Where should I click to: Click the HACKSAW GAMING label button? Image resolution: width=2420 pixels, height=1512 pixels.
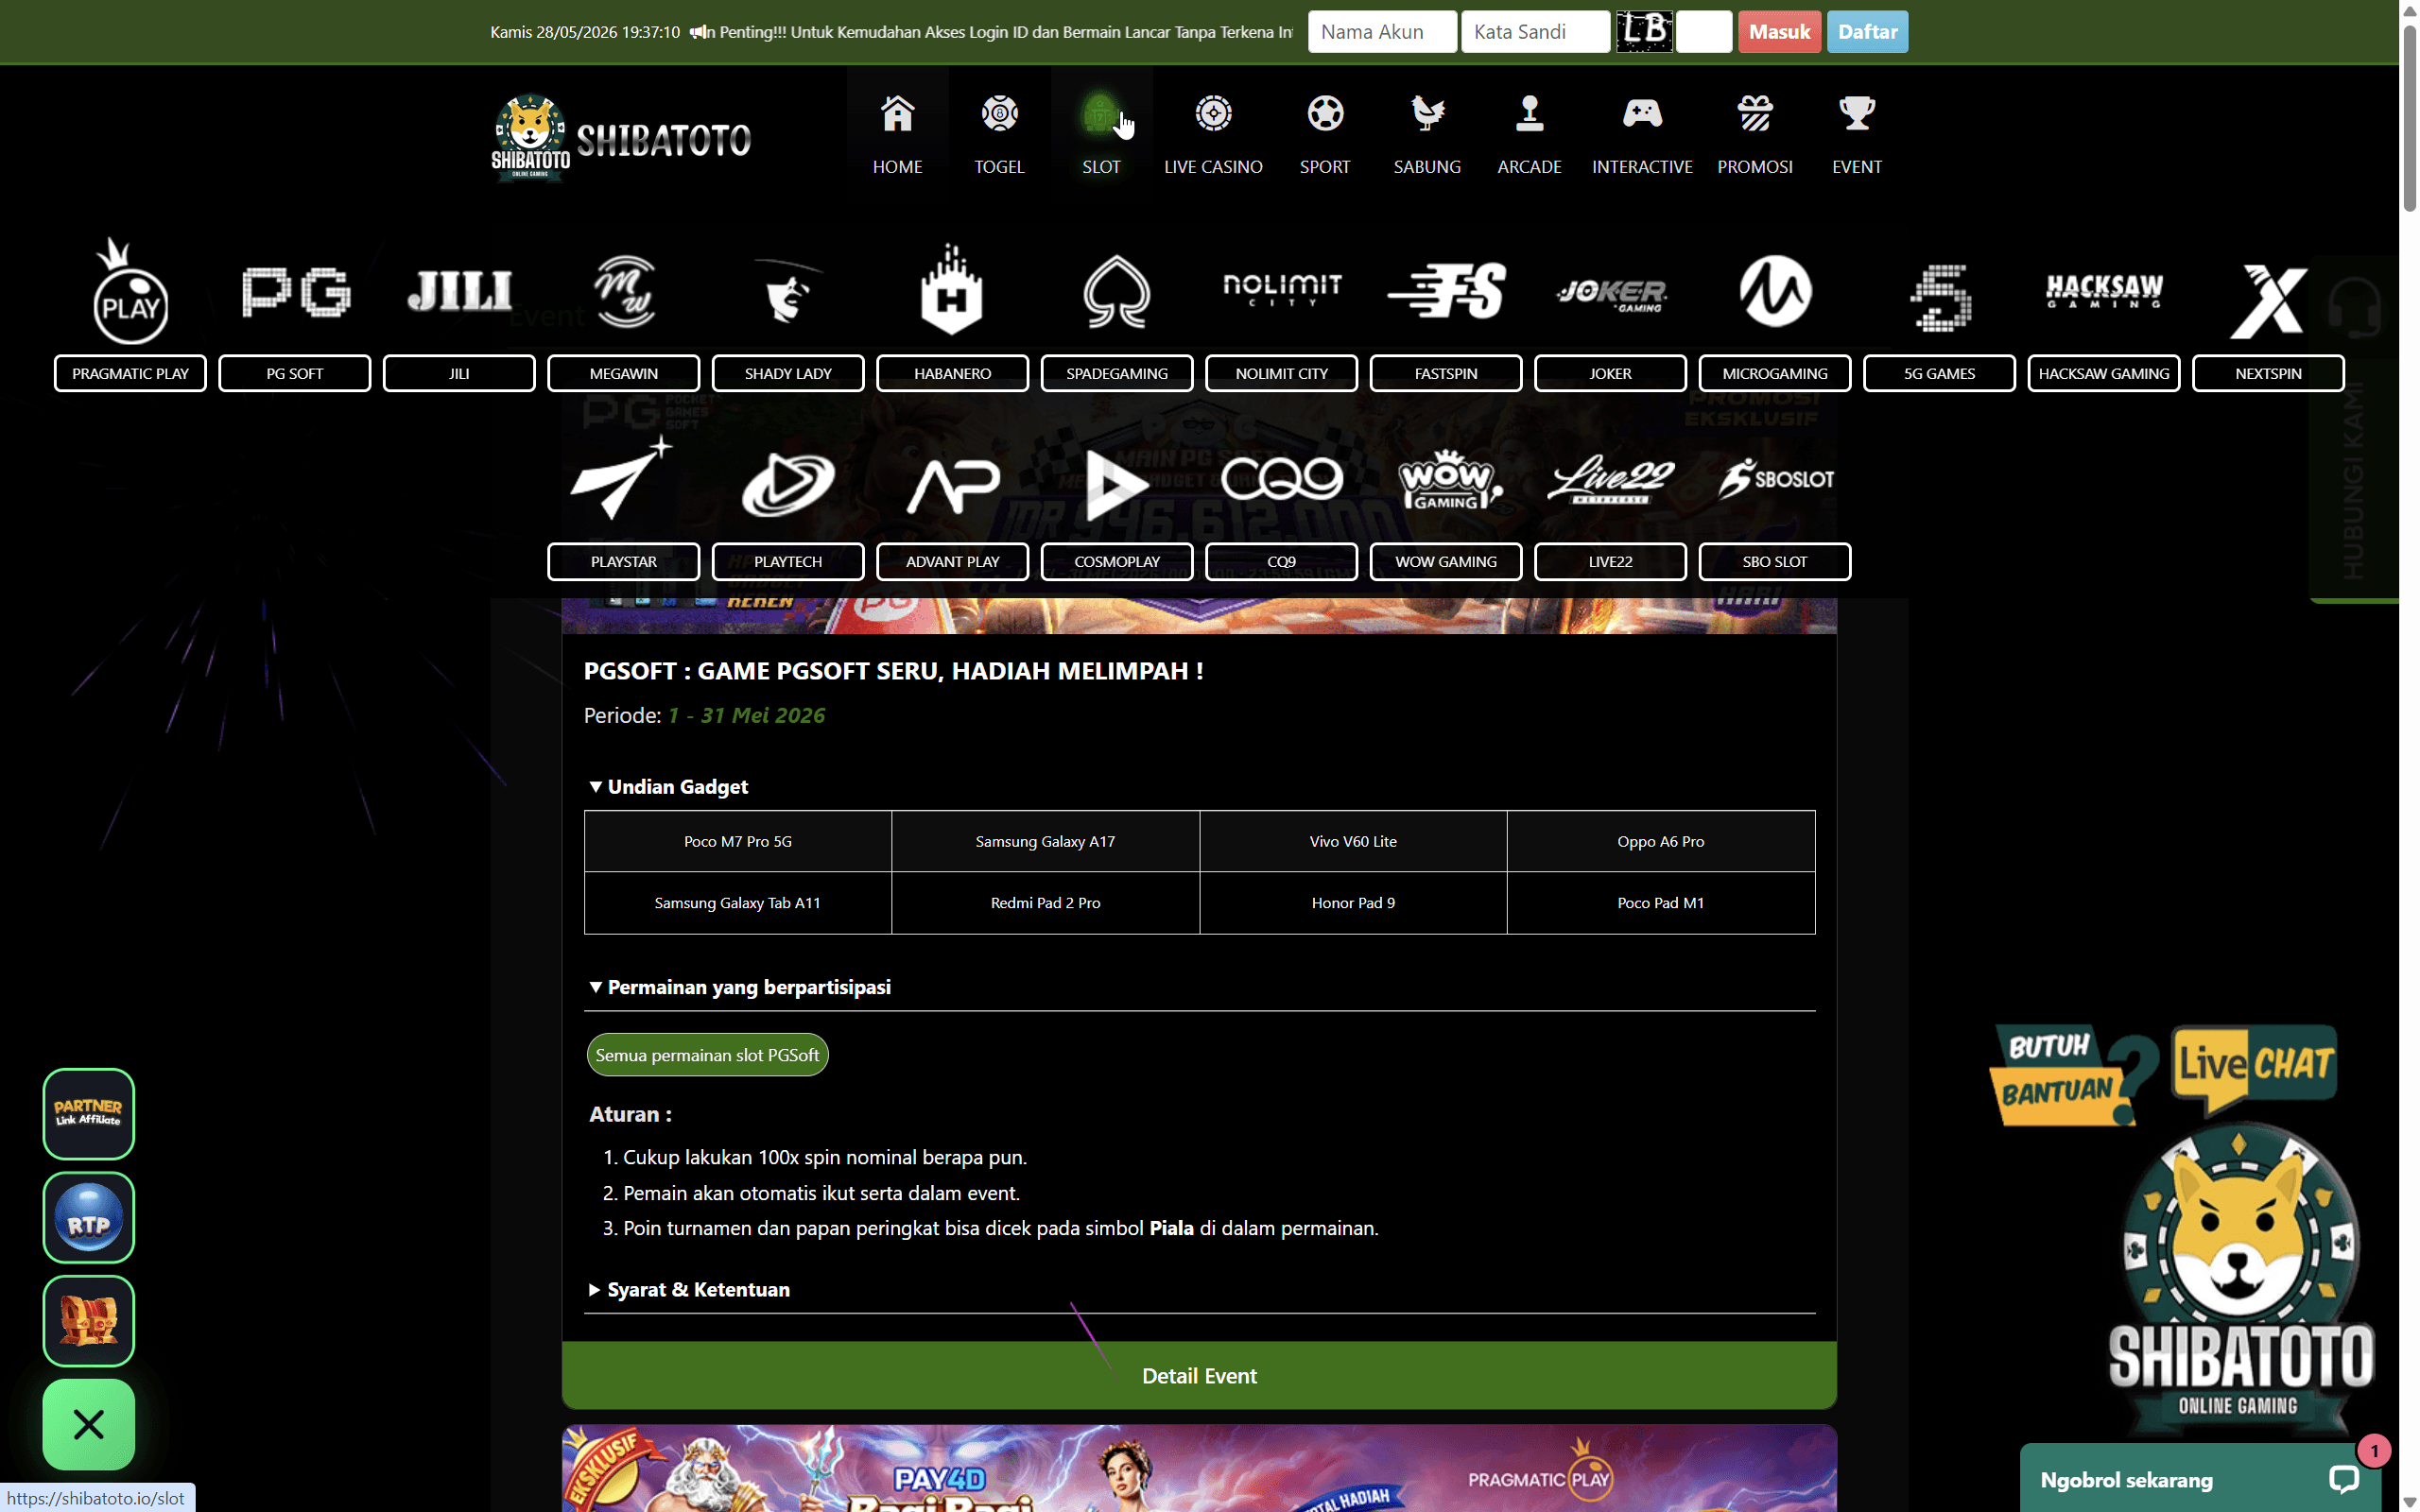tap(2104, 373)
